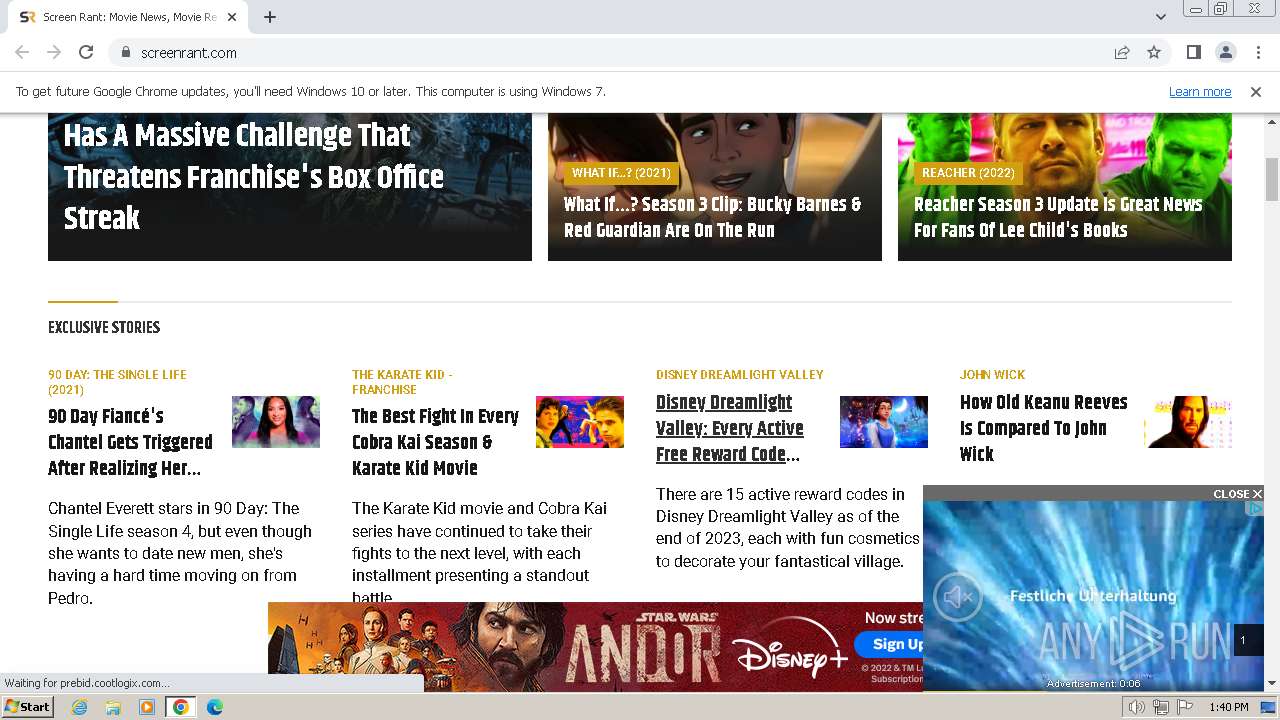Open The Karate Kid - Franchise category
This screenshot has width=1280, height=720.
click(402, 382)
